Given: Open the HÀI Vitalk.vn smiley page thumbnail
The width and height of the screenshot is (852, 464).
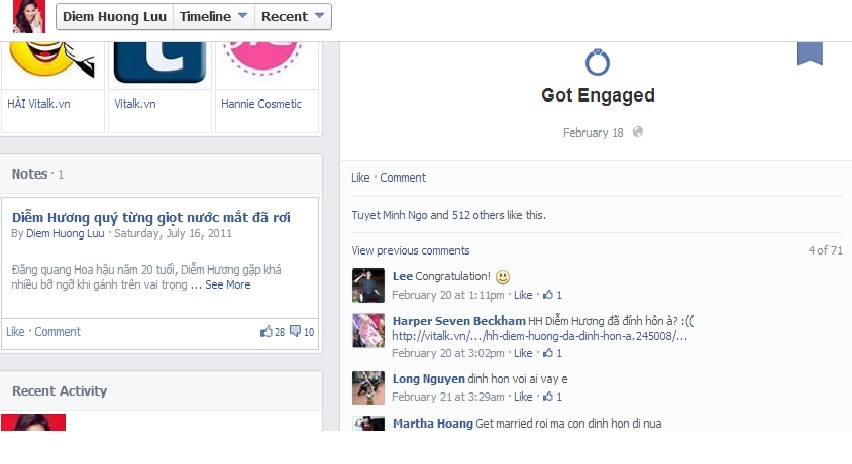Looking at the screenshot, I should [x=52, y=60].
